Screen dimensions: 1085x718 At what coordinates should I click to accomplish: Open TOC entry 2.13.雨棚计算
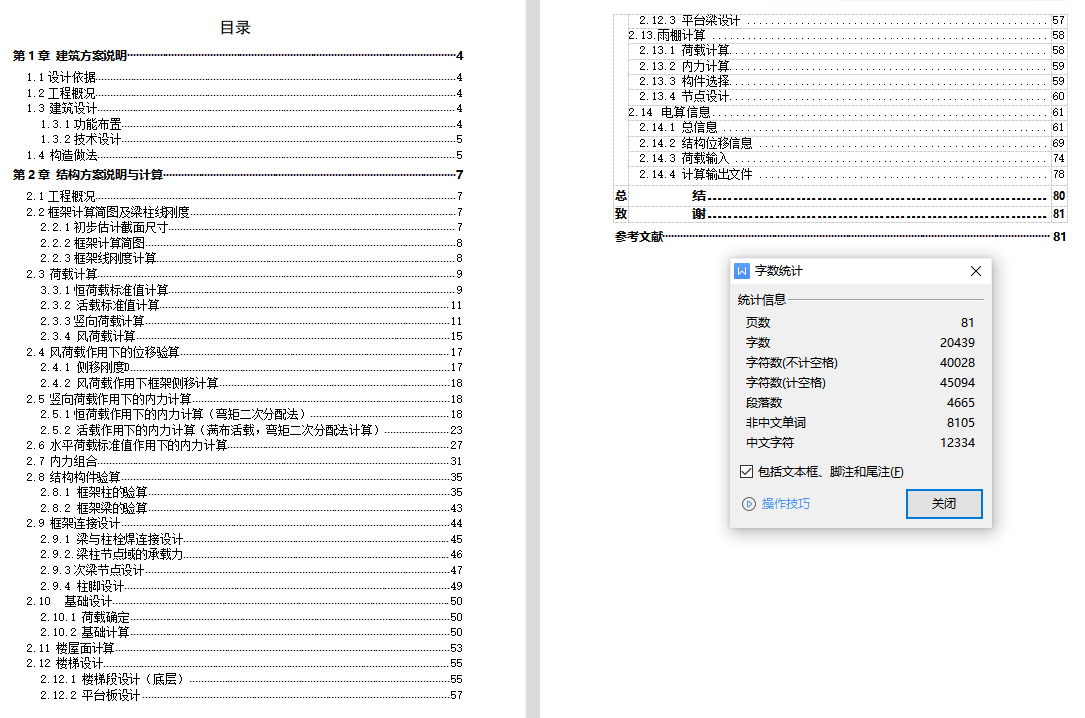click(847, 35)
